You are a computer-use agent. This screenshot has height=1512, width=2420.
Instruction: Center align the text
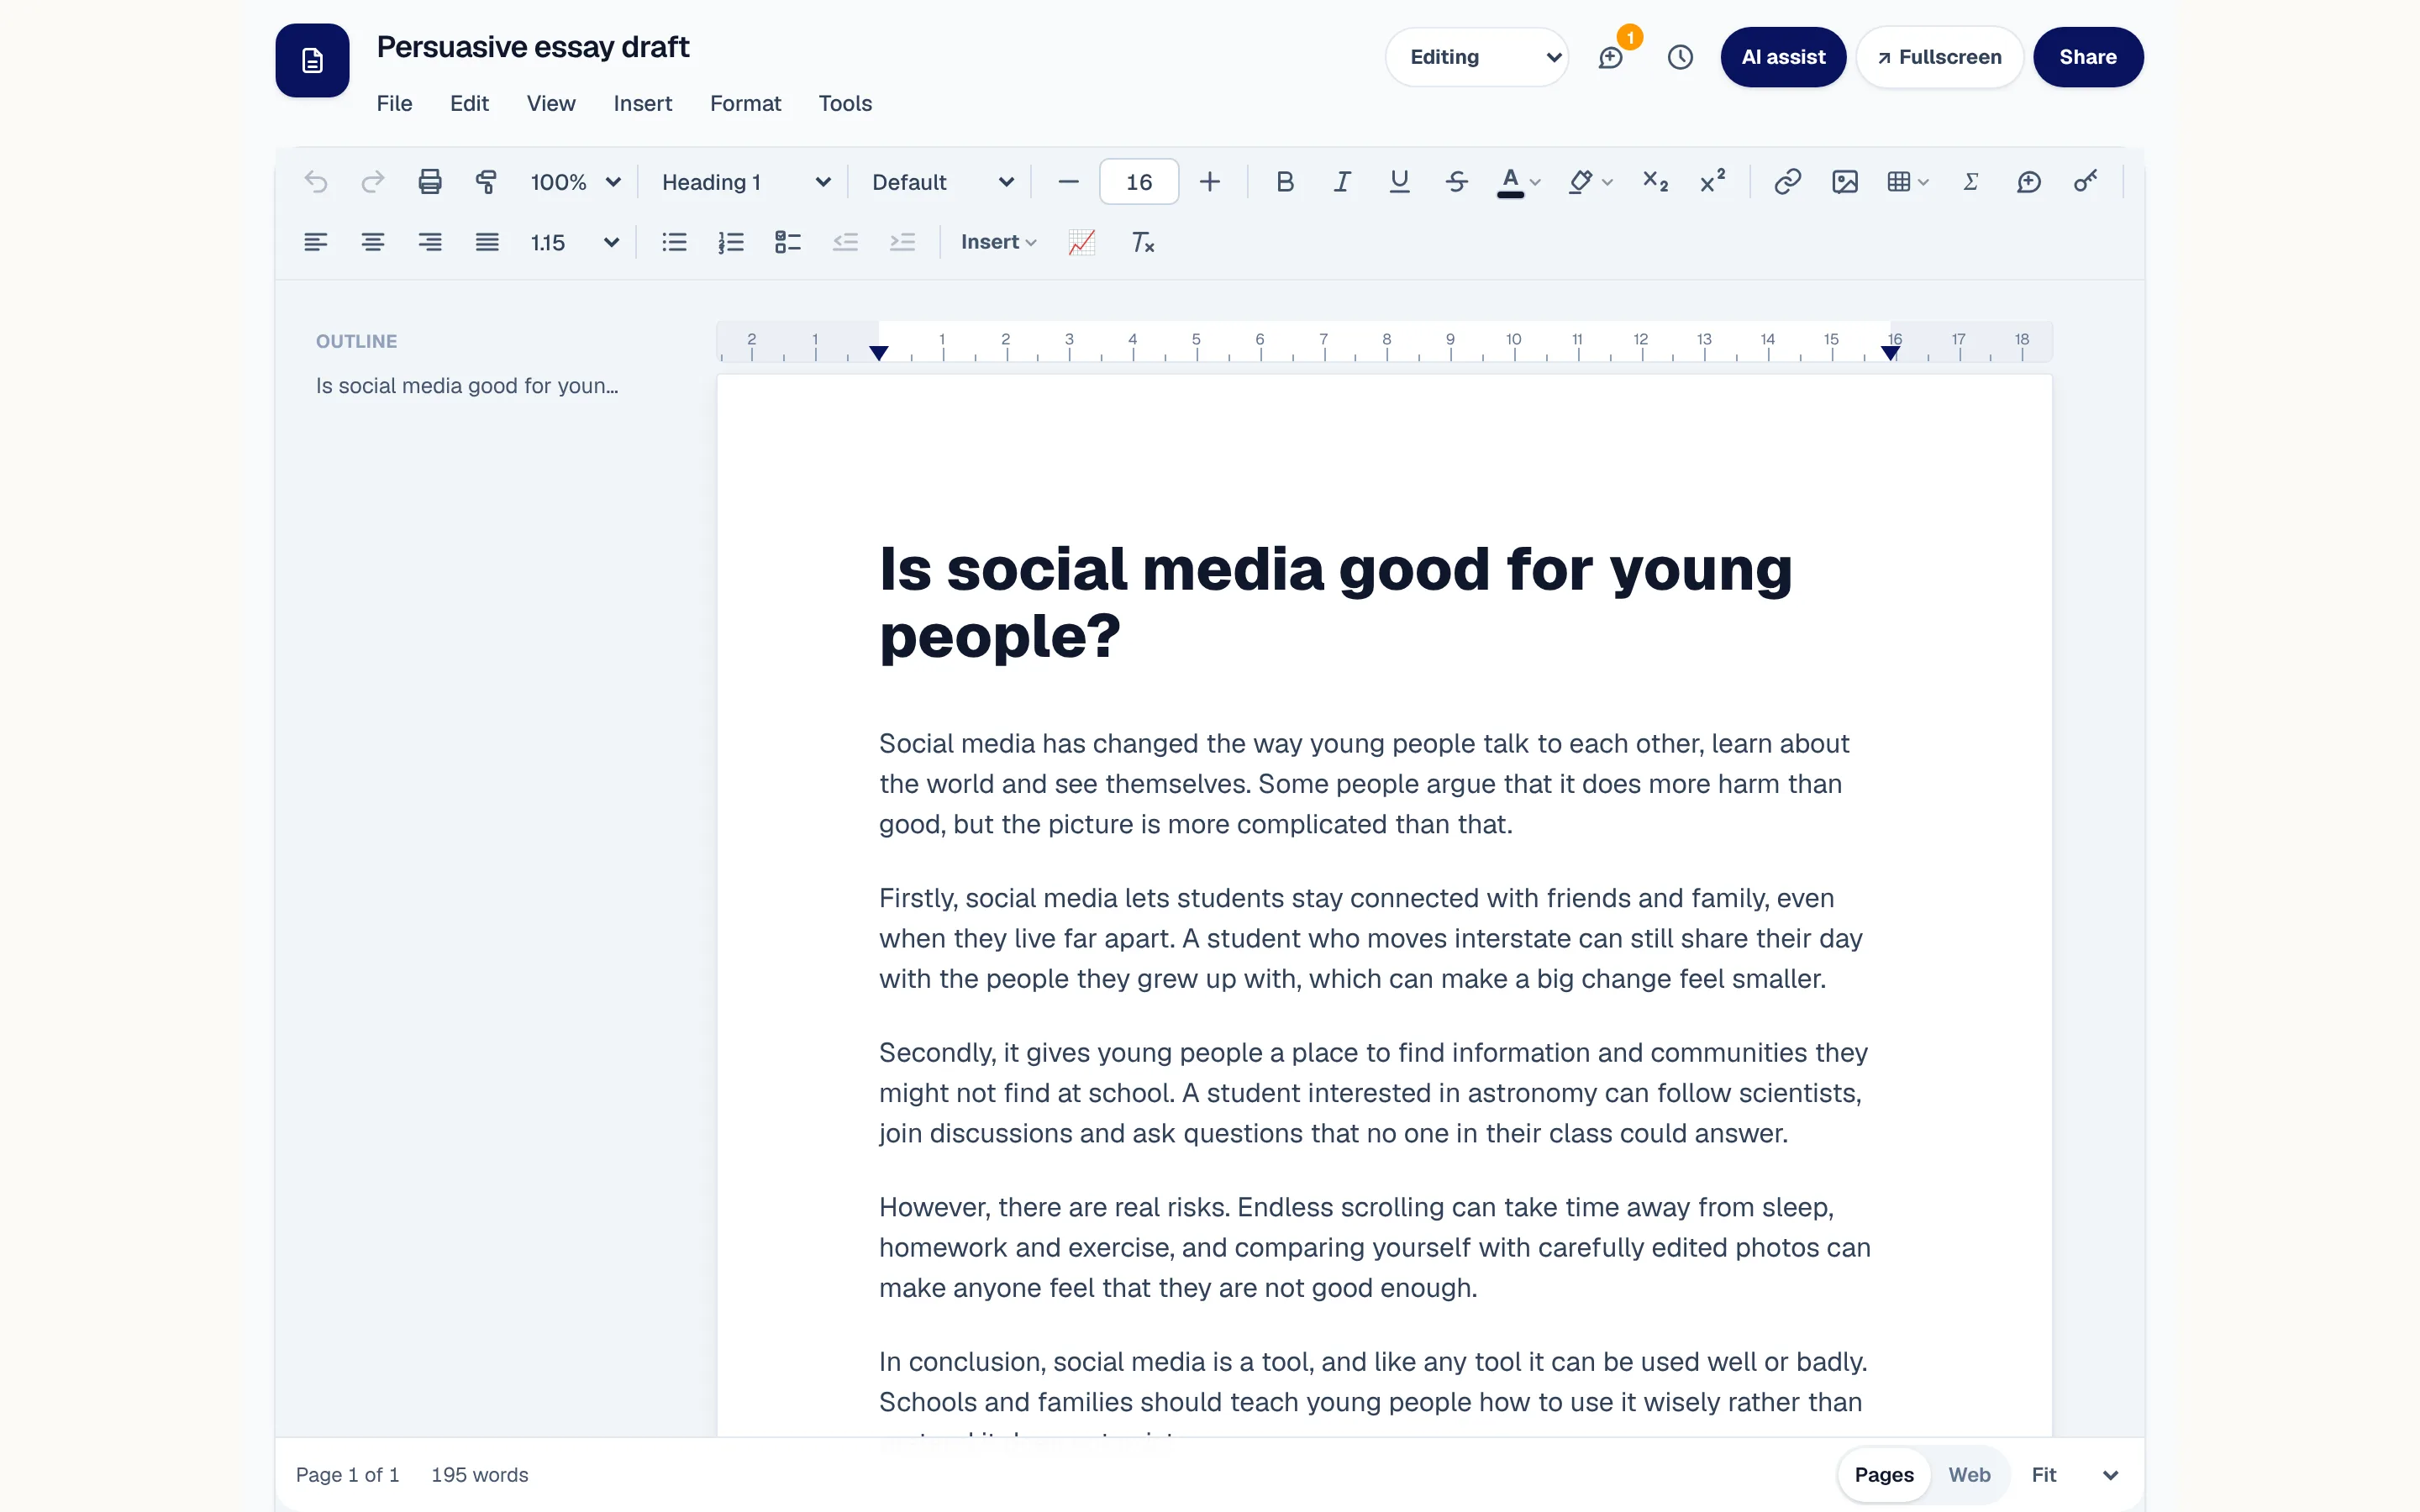(373, 242)
